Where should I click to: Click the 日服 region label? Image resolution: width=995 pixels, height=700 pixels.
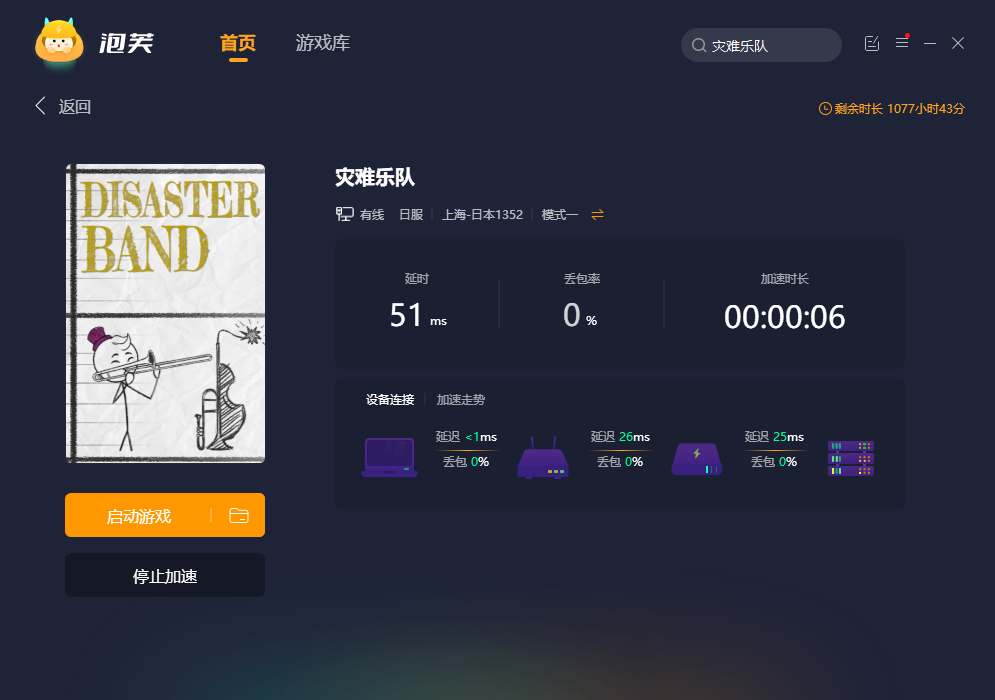[x=411, y=215]
